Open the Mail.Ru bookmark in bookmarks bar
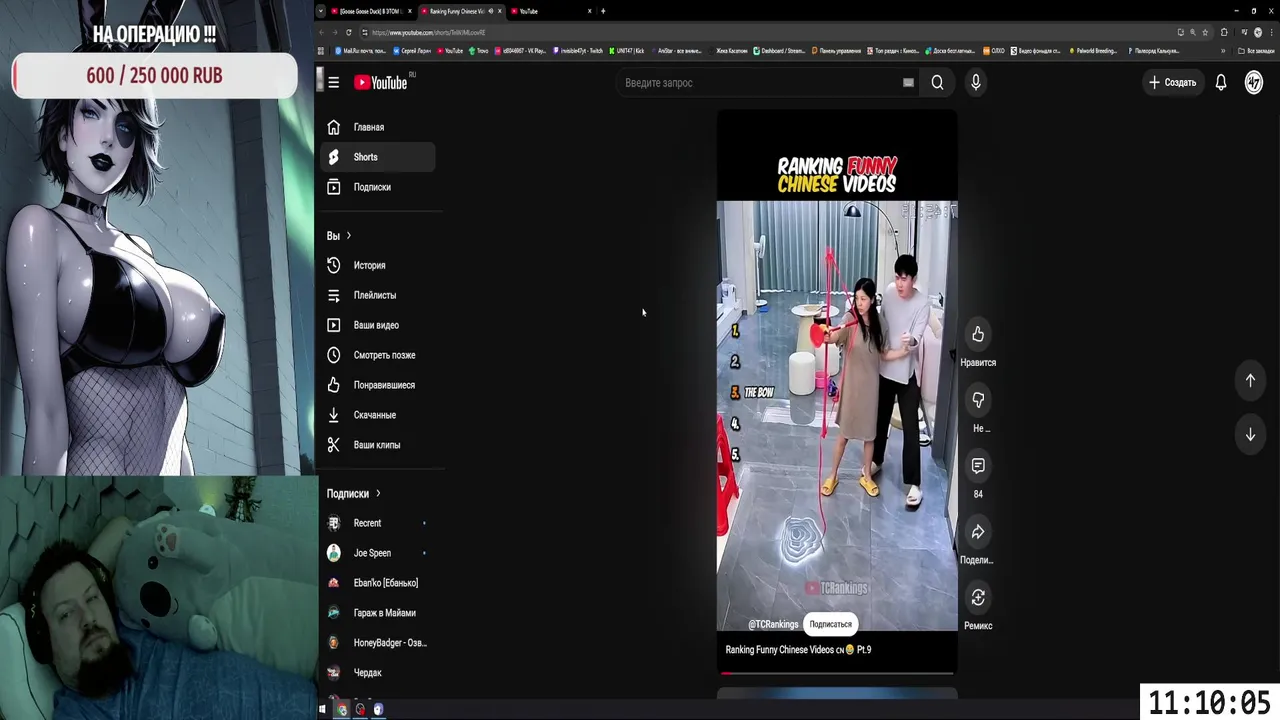 tap(359, 50)
